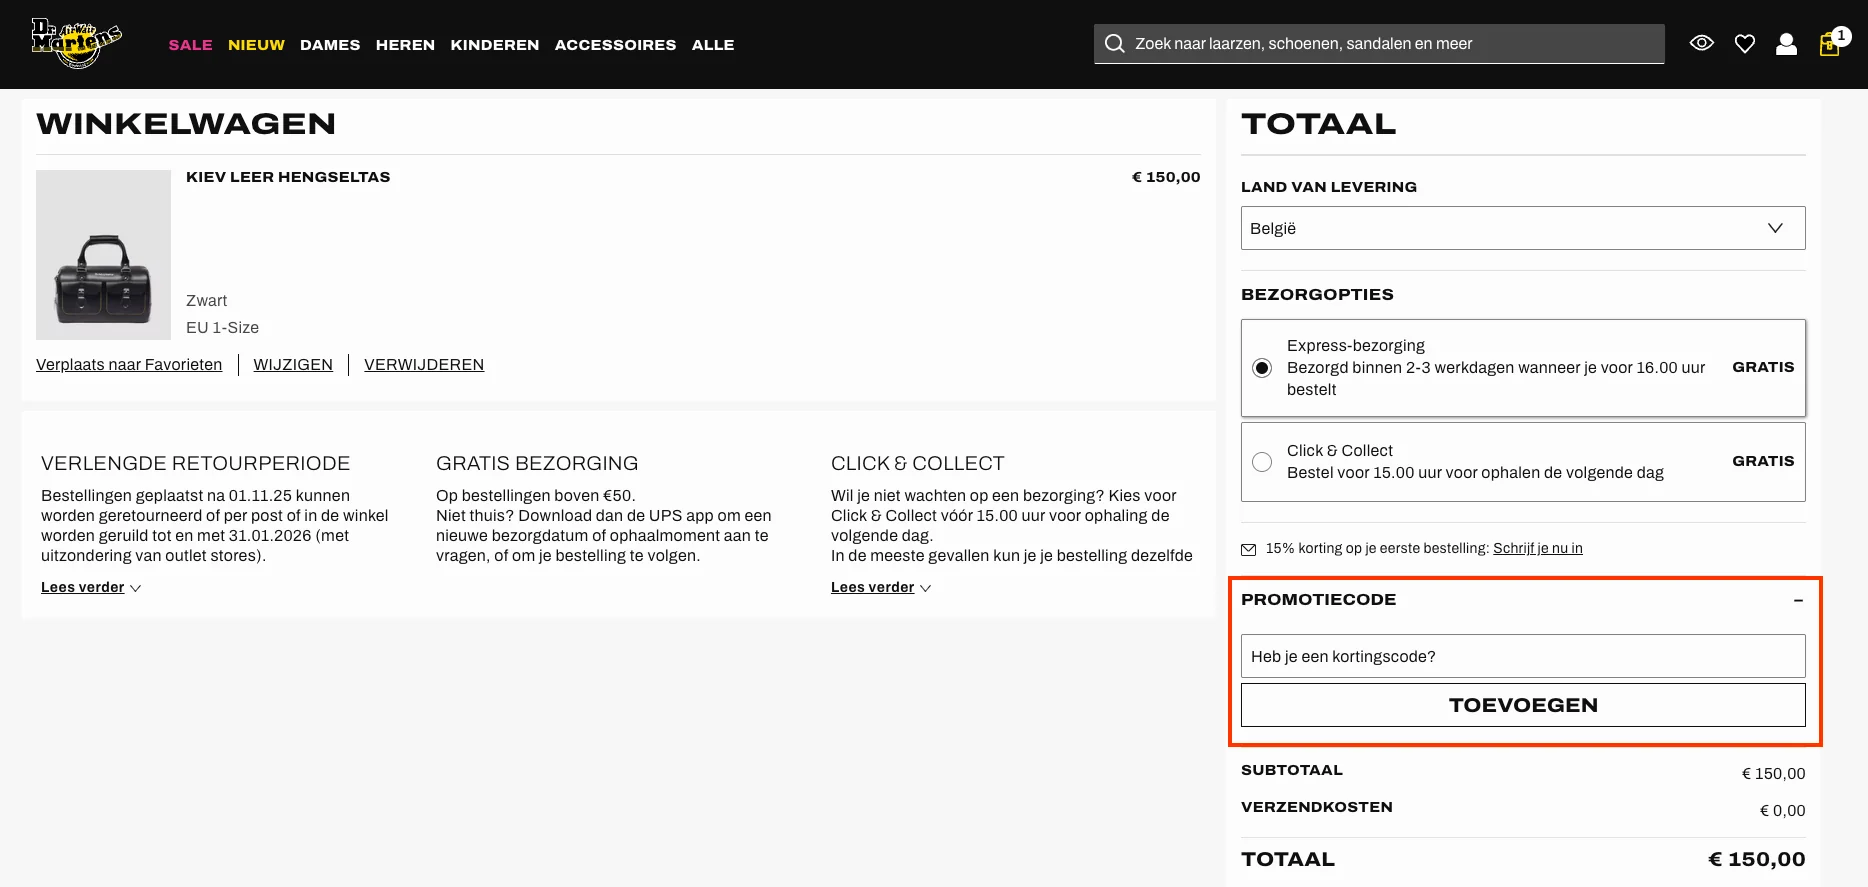Open the shopping cart icon
Image resolution: width=1868 pixels, height=887 pixels.
[1829, 43]
